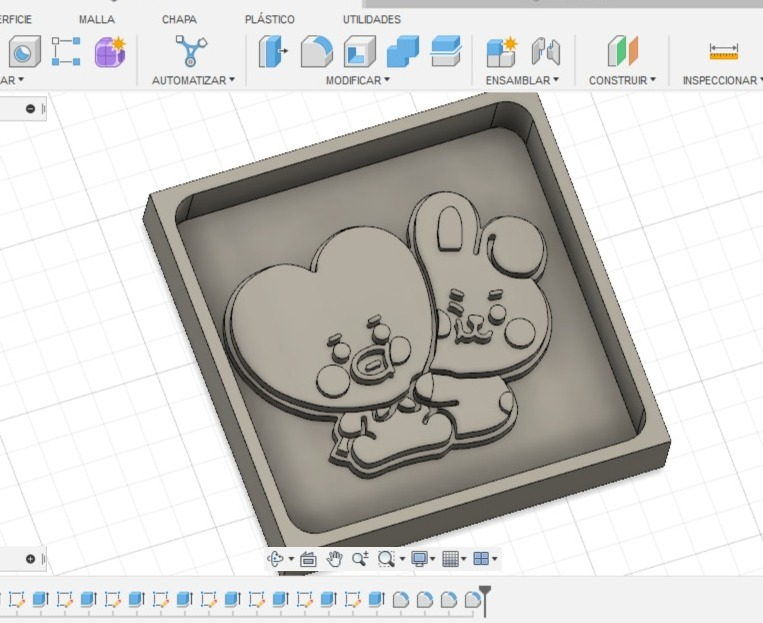Expand the Grid and Snaps dropdown arrow
The image size is (763, 623).
pyautogui.click(x=463, y=559)
